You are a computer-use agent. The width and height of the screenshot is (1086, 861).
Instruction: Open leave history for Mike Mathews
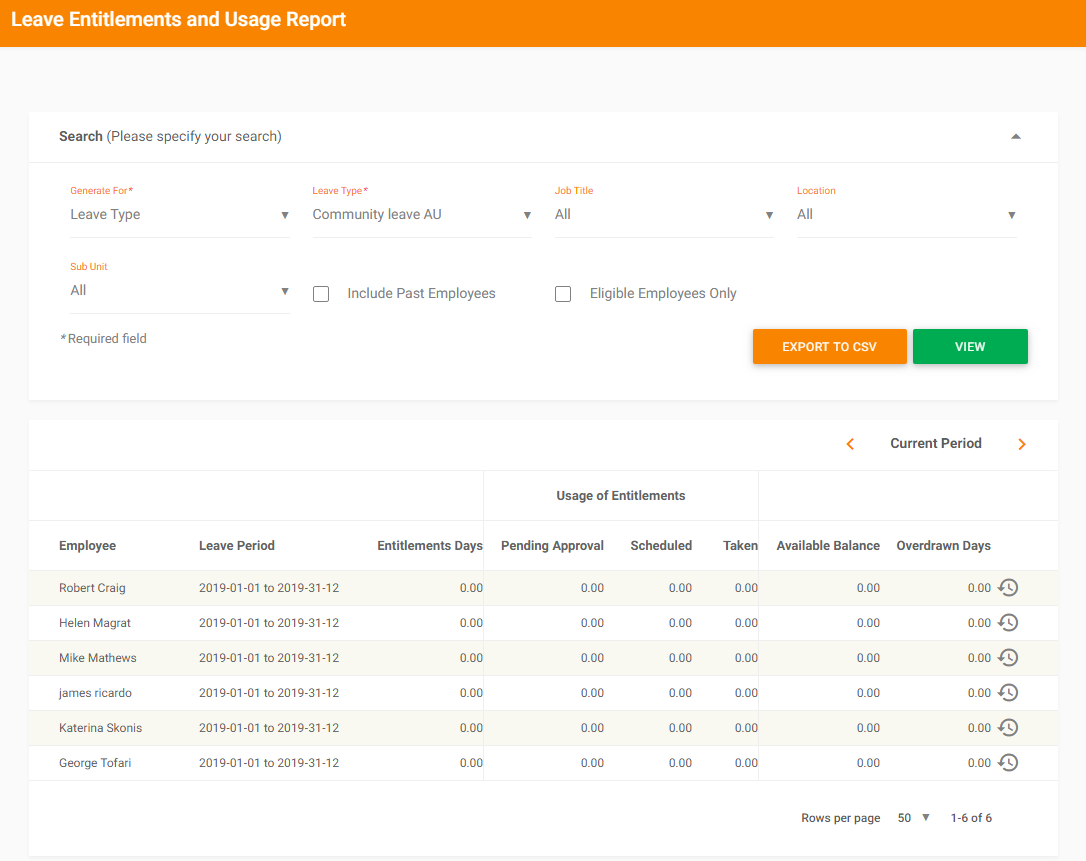click(1008, 658)
